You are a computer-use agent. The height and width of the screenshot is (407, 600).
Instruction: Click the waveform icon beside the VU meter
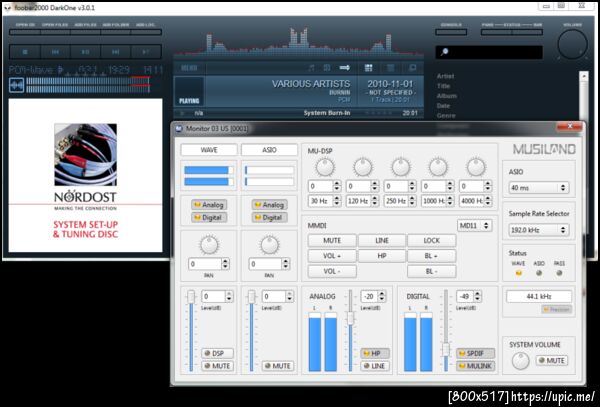(x=16, y=85)
